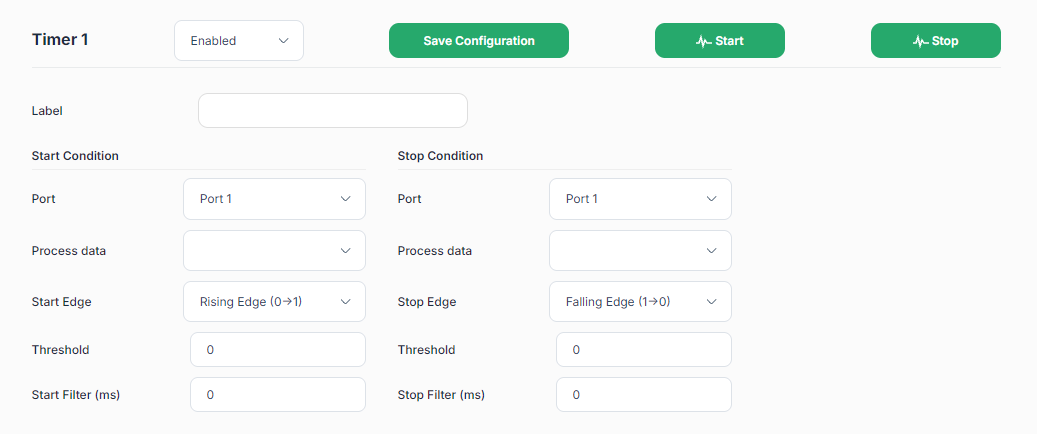Image resolution: width=1037 pixels, height=434 pixels.
Task: Click chevron arrow of Enabled dropdown
Action: coord(284,40)
